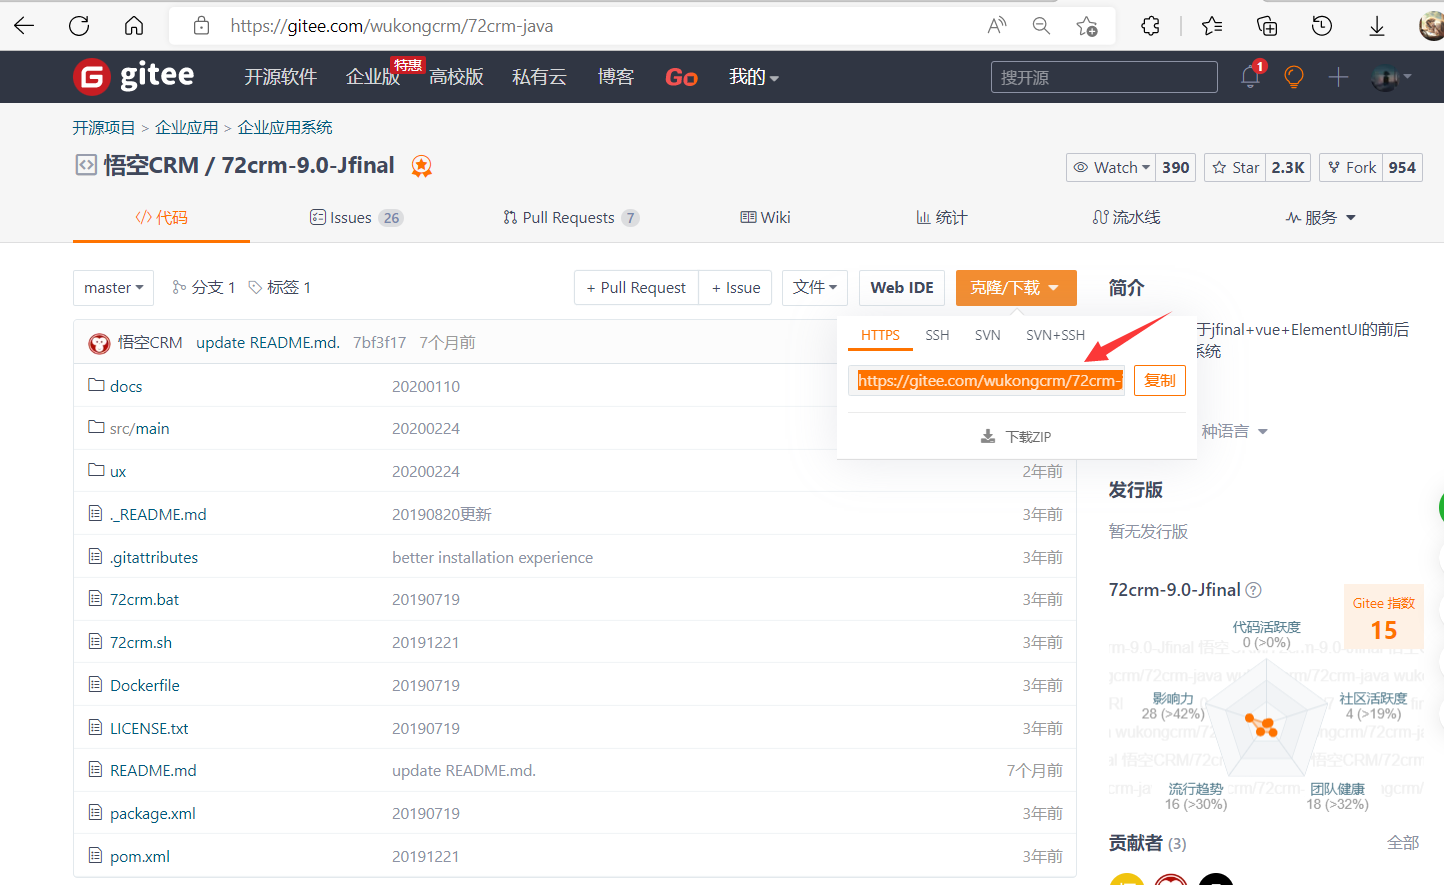The width and height of the screenshot is (1444, 885).
Task: Select the SVN clone tab
Action: [988, 335]
